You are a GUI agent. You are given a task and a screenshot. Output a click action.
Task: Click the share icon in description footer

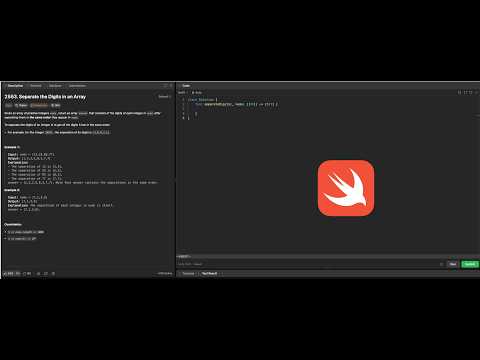46,274
